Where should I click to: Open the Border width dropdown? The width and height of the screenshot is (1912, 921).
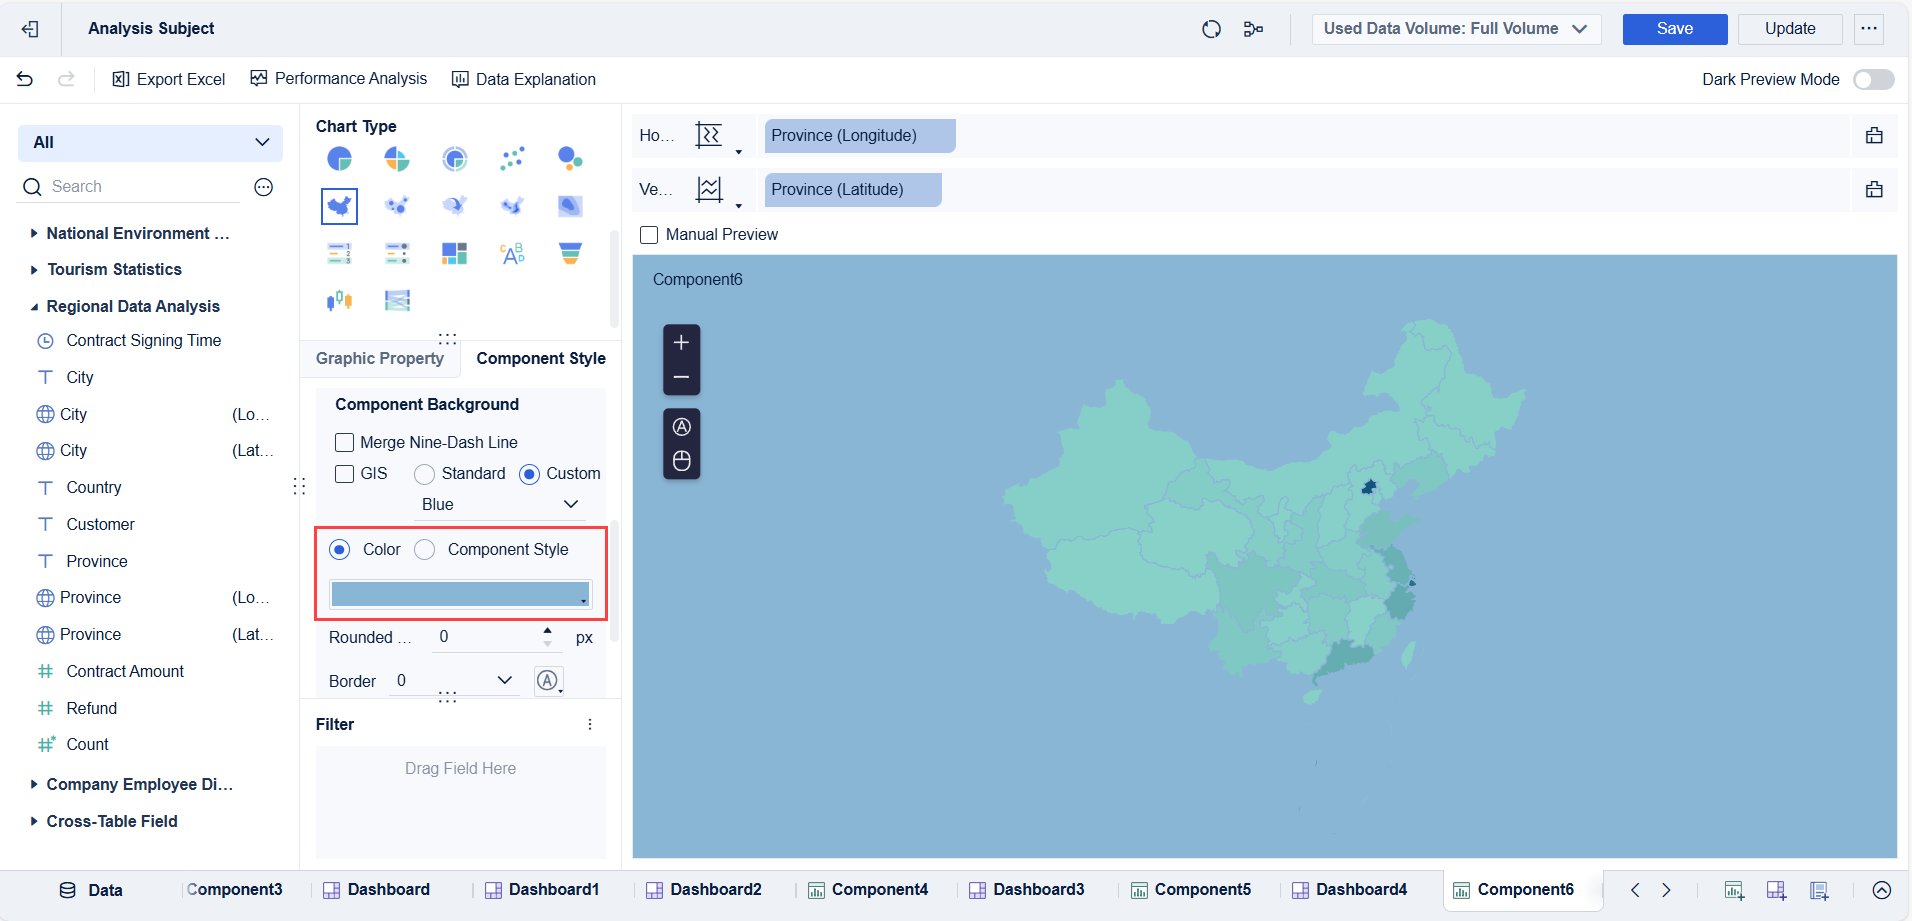pyautogui.click(x=453, y=681)
